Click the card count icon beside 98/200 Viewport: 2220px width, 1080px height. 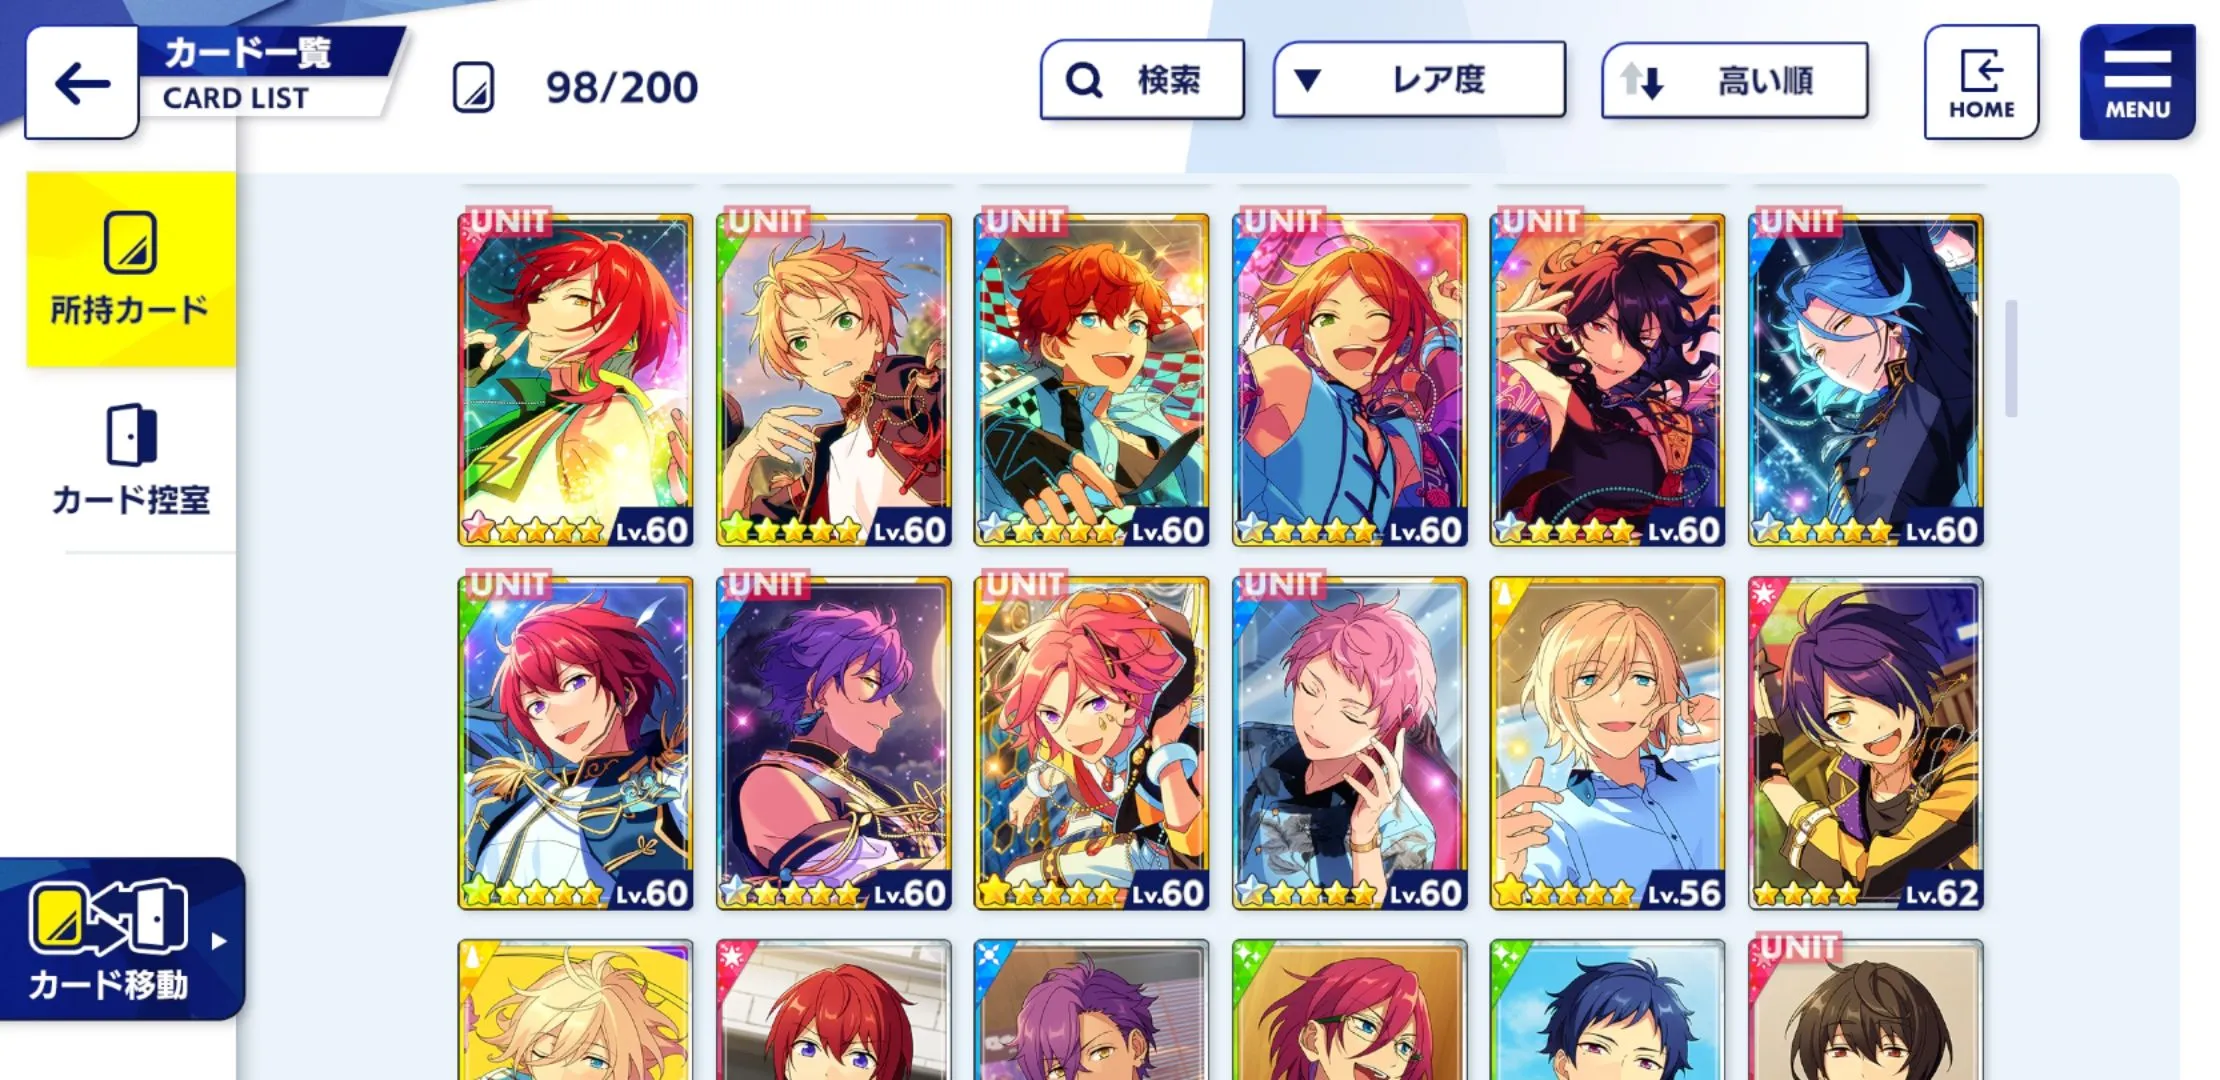point(474,88)
